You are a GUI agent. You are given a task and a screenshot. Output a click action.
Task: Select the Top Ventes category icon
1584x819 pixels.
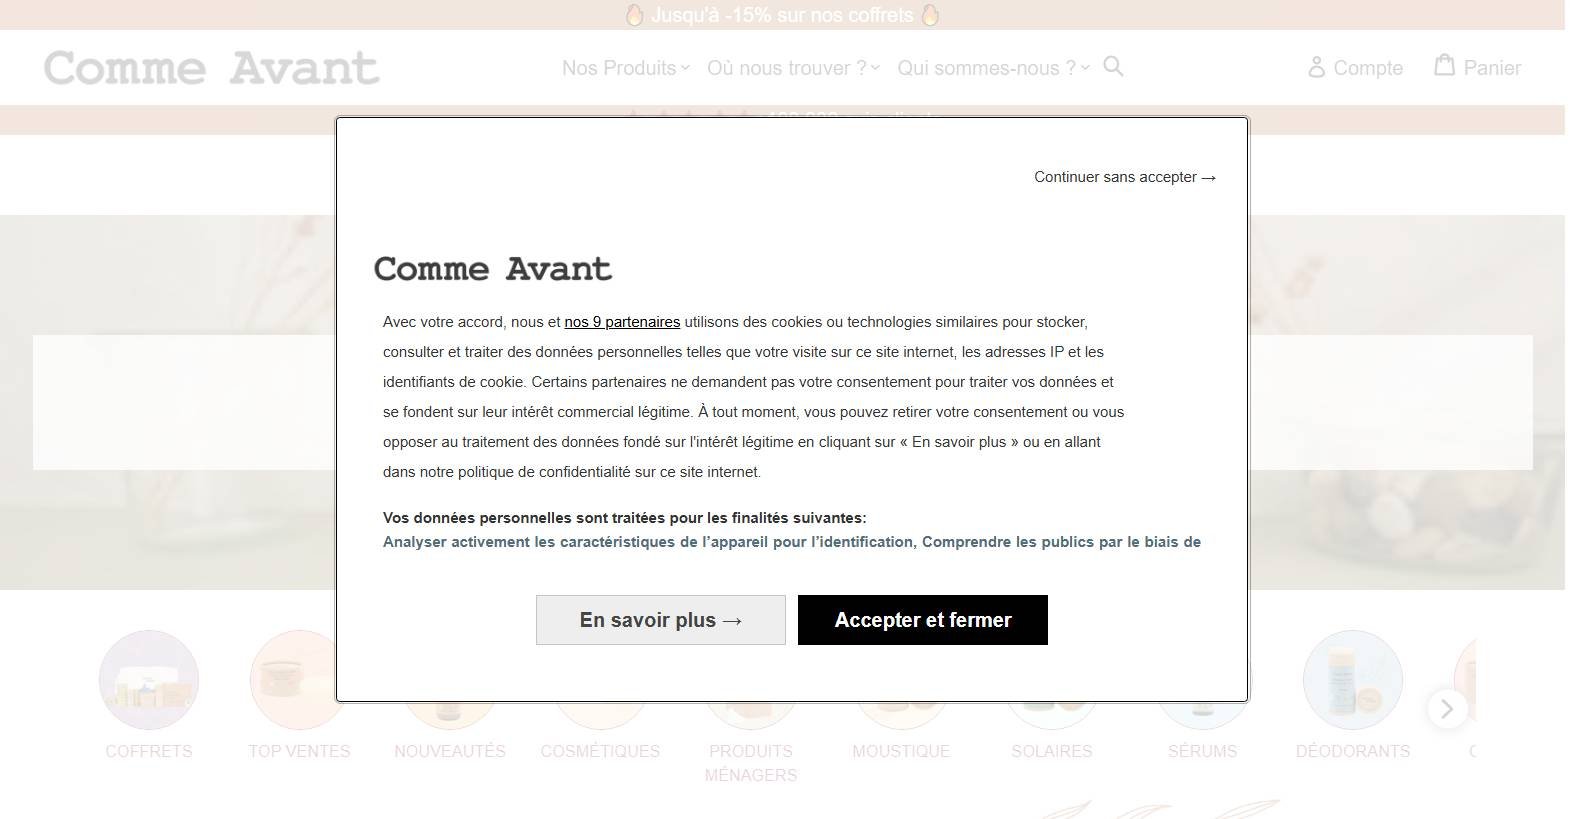(x=299, y=680)
